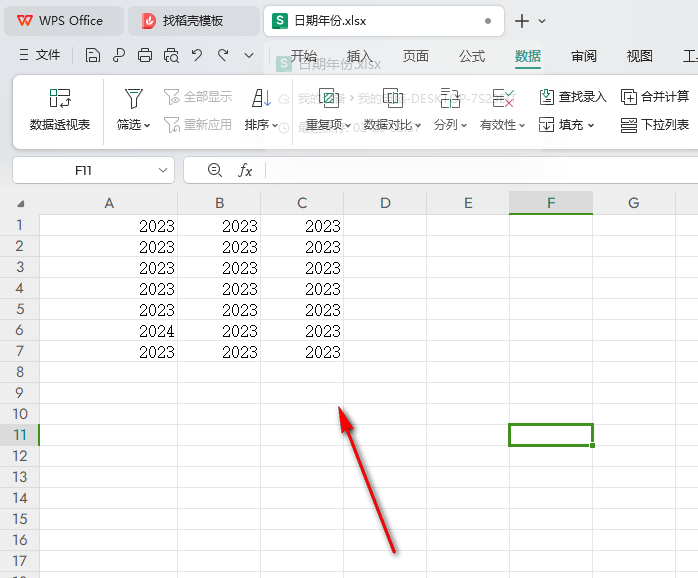Viewport: 698px width, 578px height.
Task: Switch to the 视图 ribbon tab
Action: [x=640, y=56]
